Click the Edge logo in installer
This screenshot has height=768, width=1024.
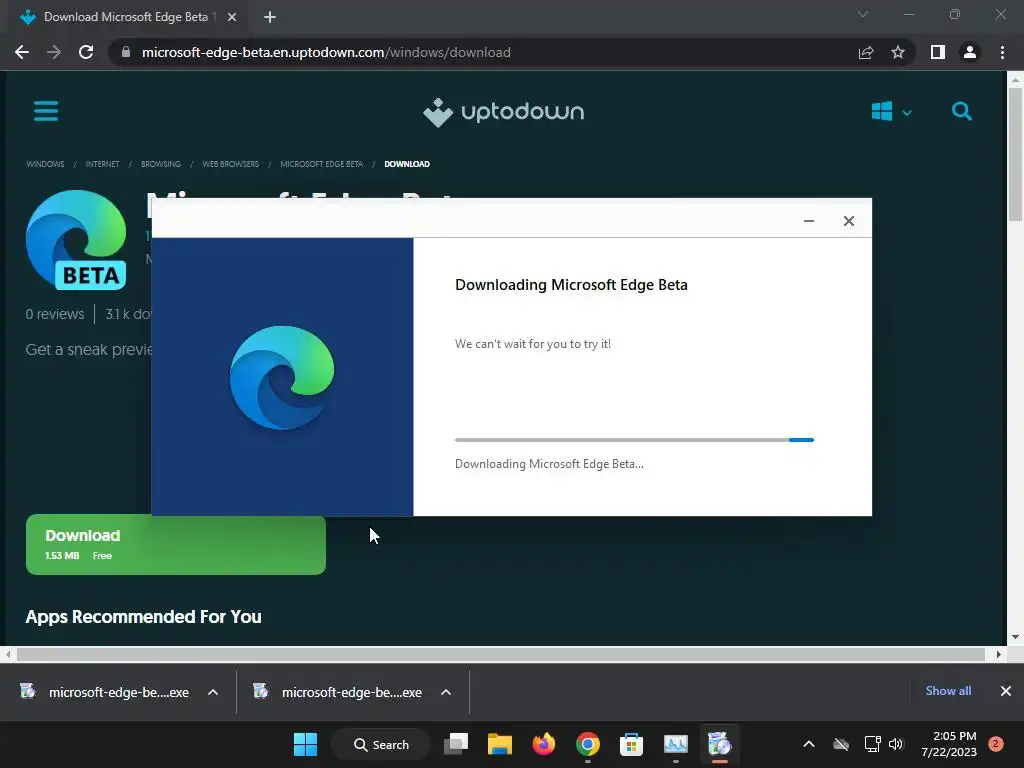tap(282, 377)
